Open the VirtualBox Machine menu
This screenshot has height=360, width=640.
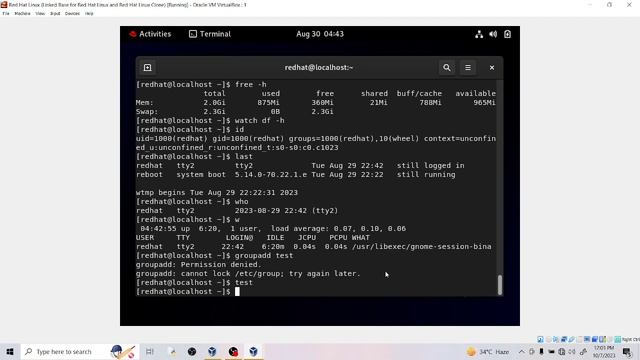point(22,13)
